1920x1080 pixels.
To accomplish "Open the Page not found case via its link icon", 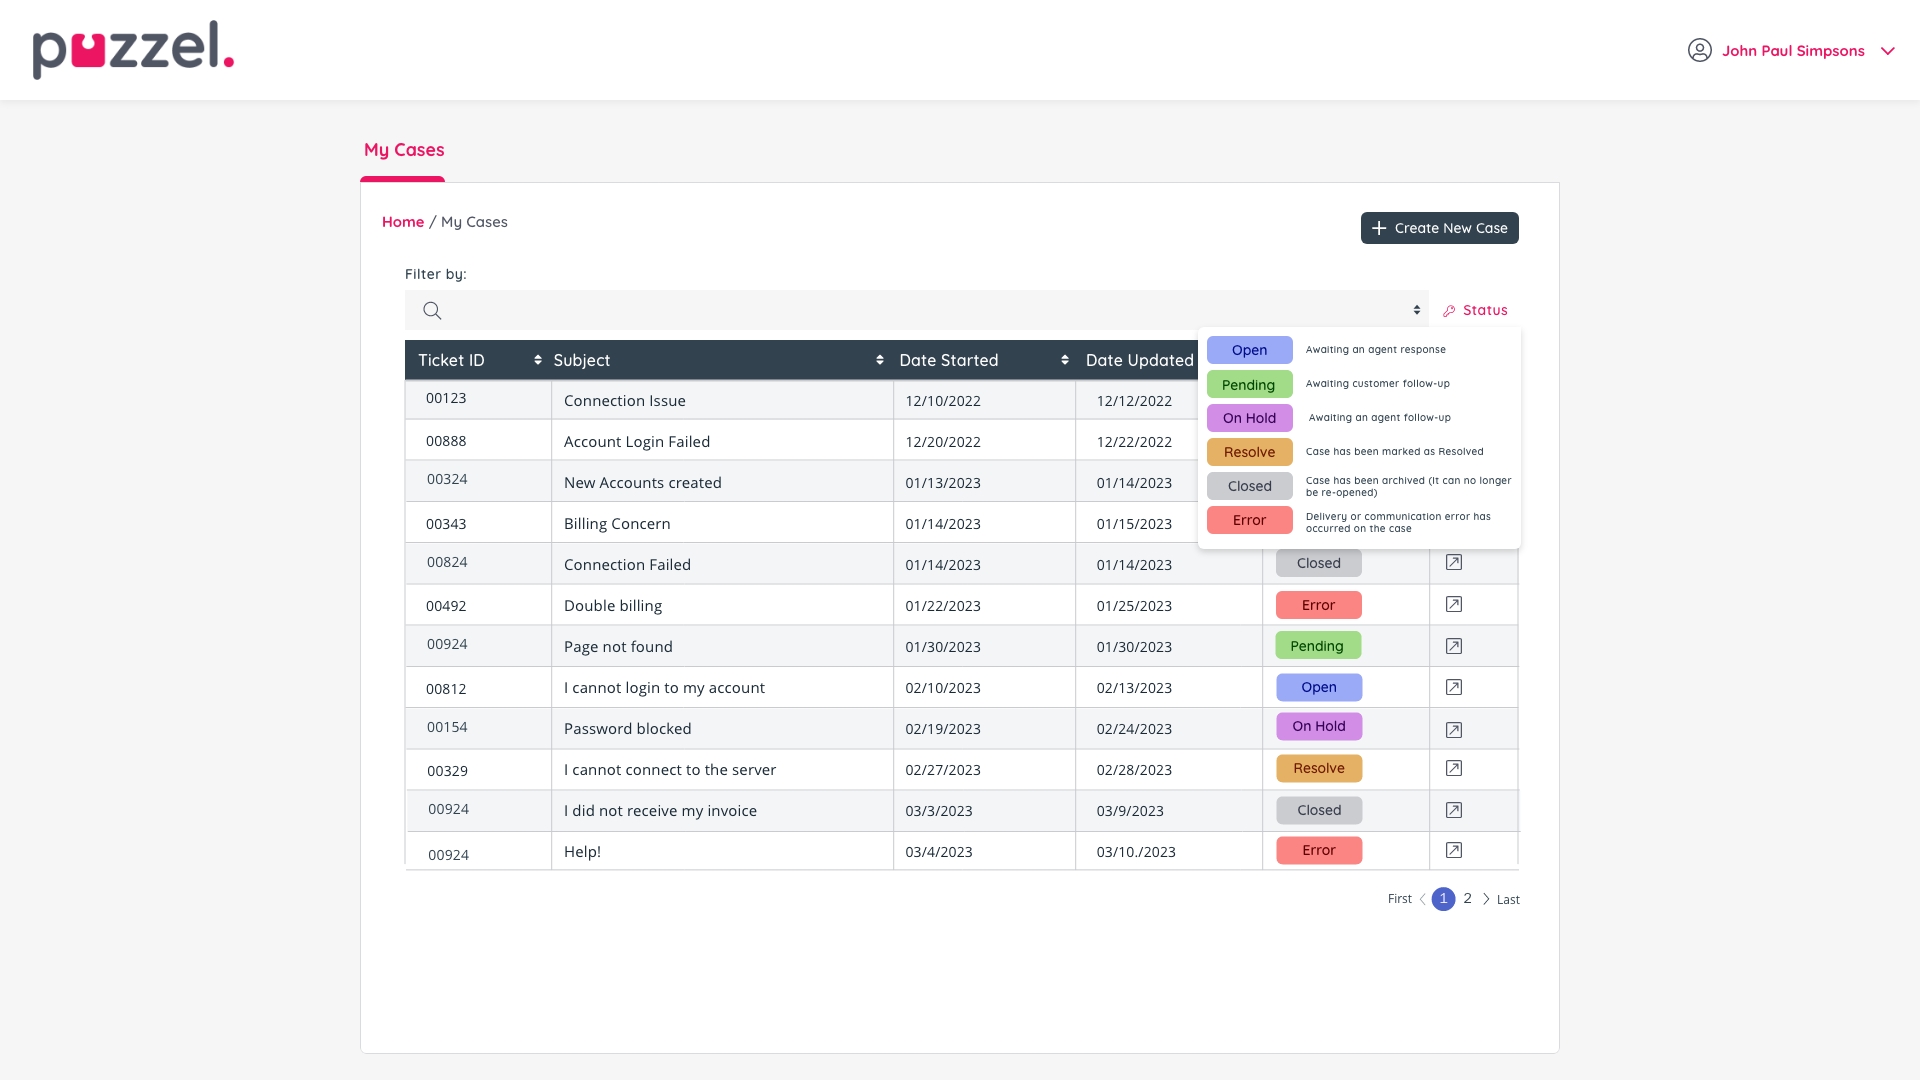I will (1454, 647).
